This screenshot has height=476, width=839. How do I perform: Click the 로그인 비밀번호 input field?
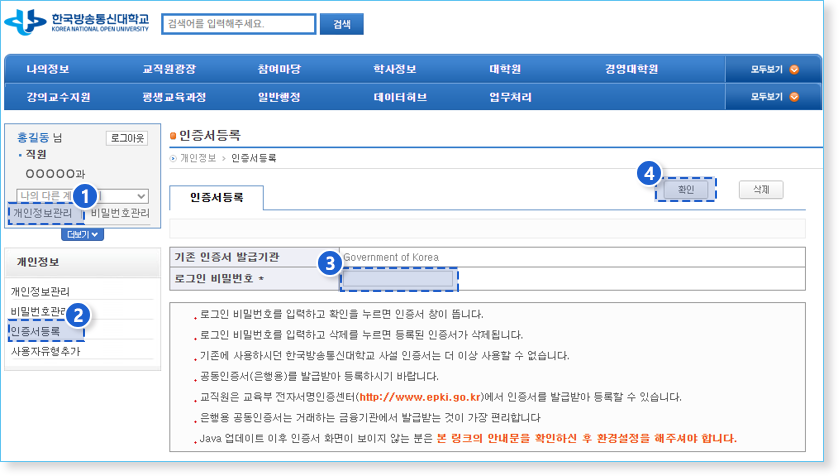(x=399, y=279)
